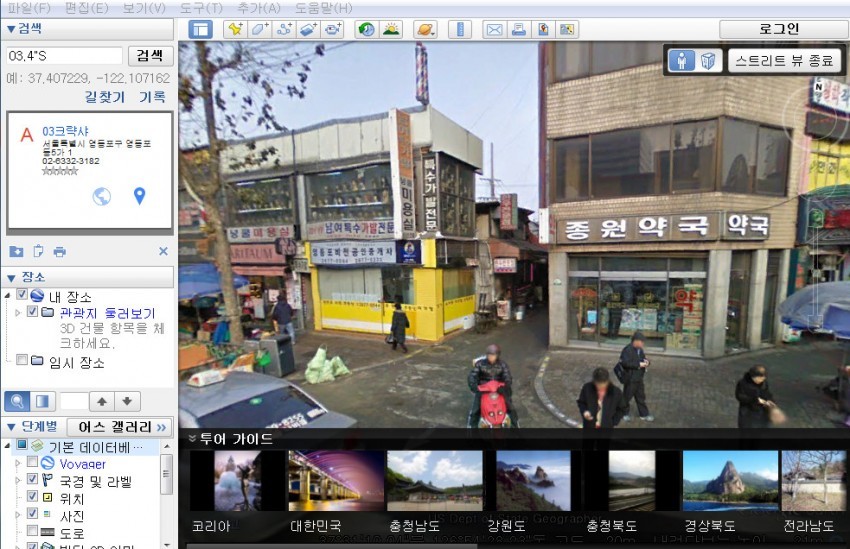
Task: Click the email envelope icon
Action: pyautogui.click(x=494, y=29)
